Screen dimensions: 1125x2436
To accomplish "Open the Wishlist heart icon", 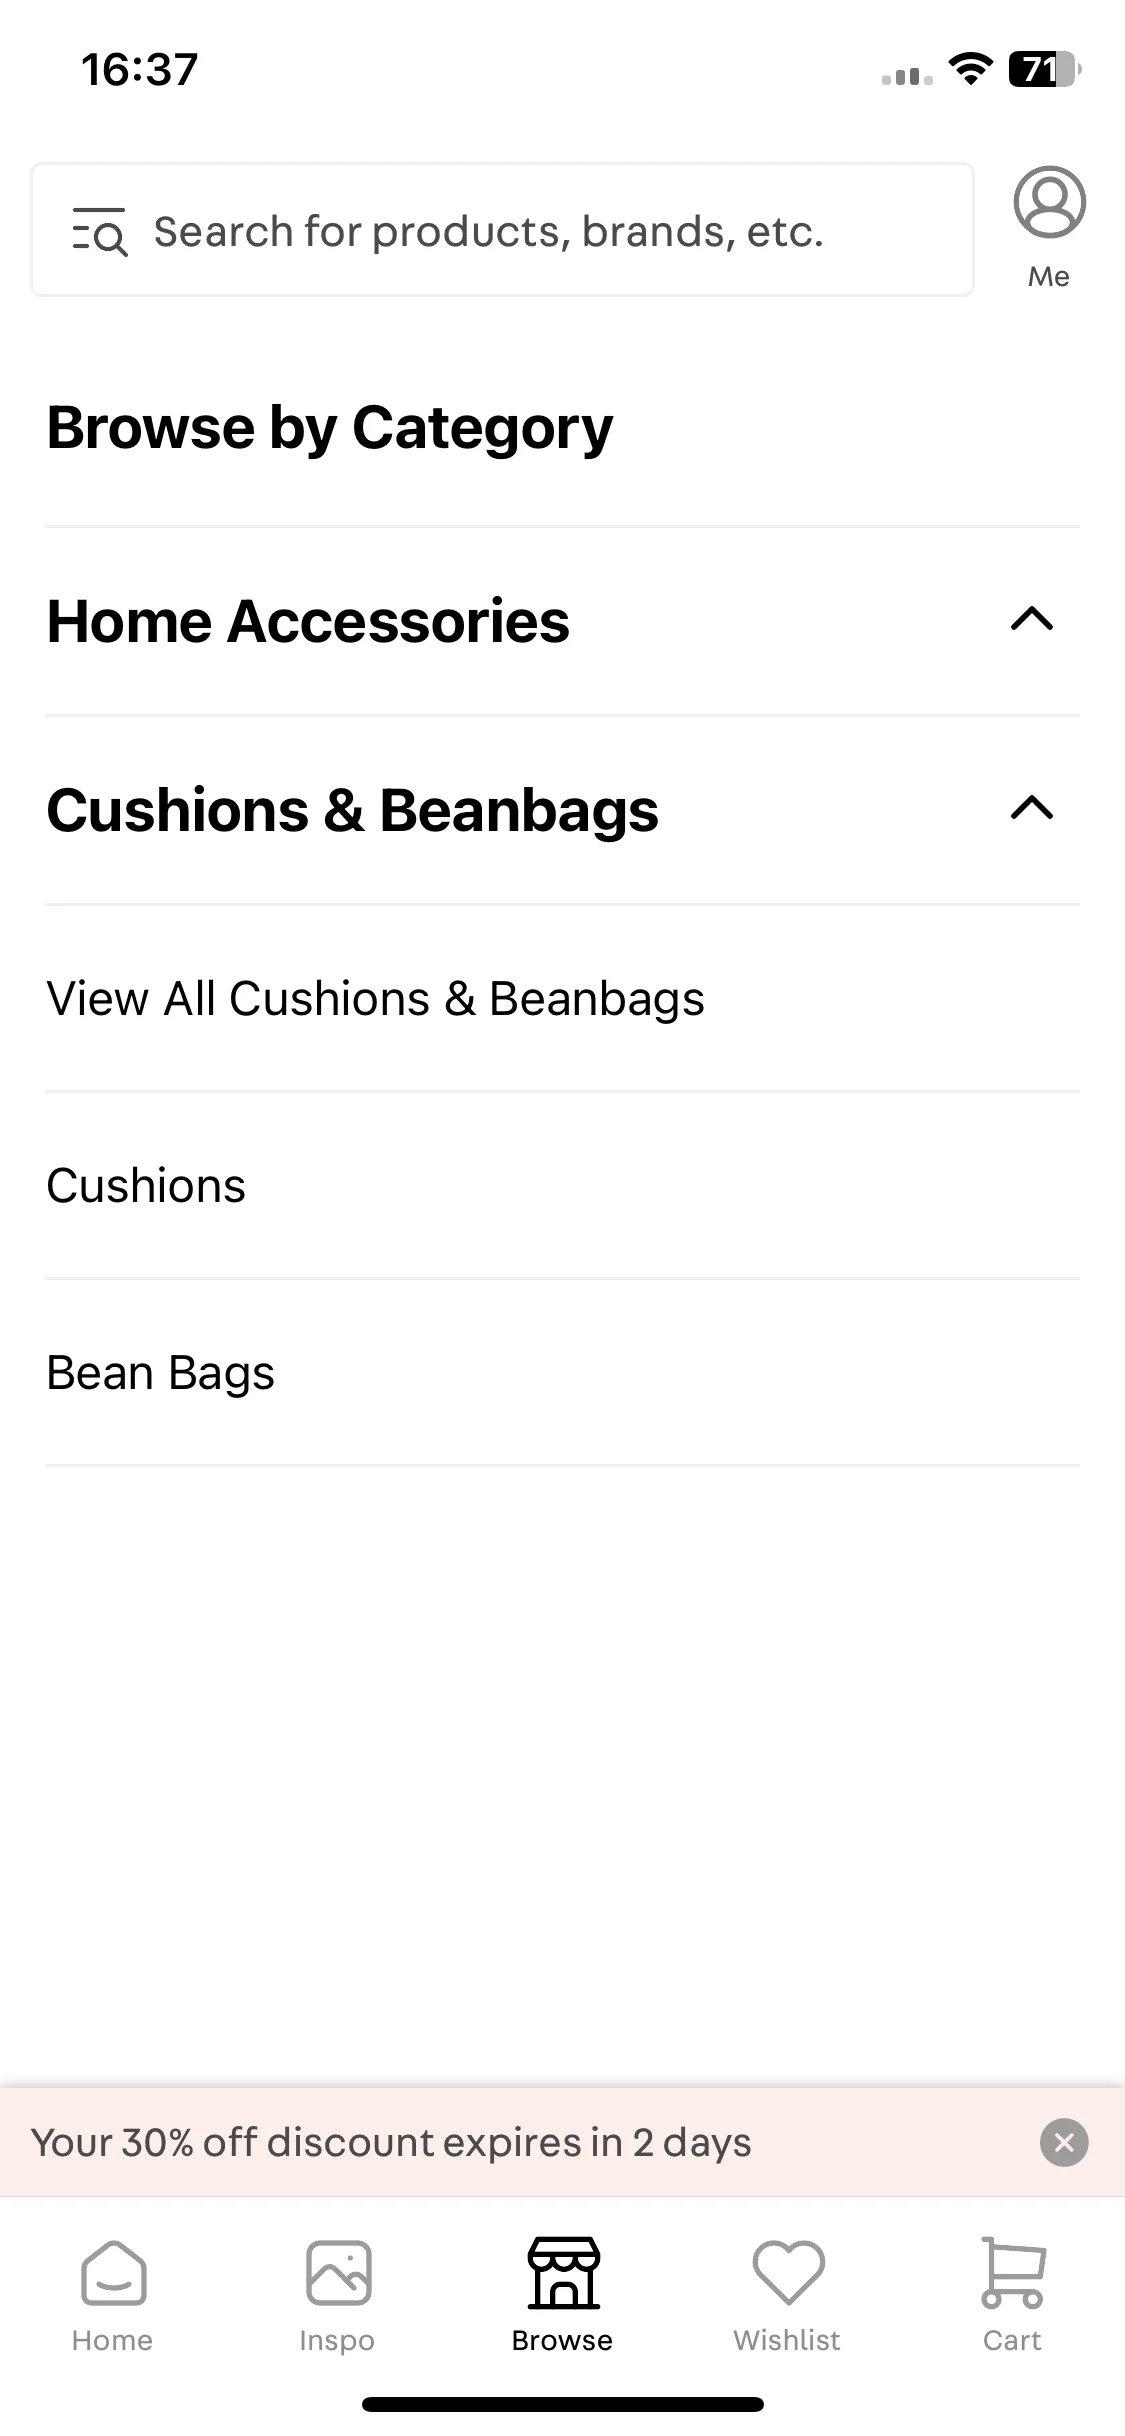I will pos(788,2273).
